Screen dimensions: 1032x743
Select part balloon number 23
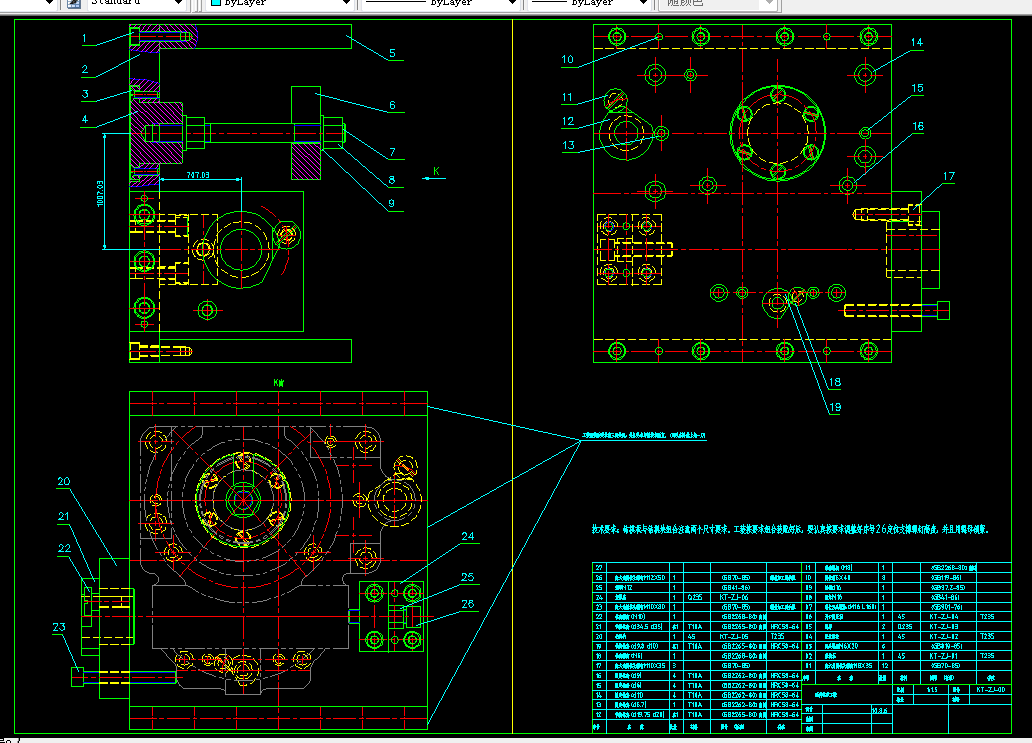point(59,627)
